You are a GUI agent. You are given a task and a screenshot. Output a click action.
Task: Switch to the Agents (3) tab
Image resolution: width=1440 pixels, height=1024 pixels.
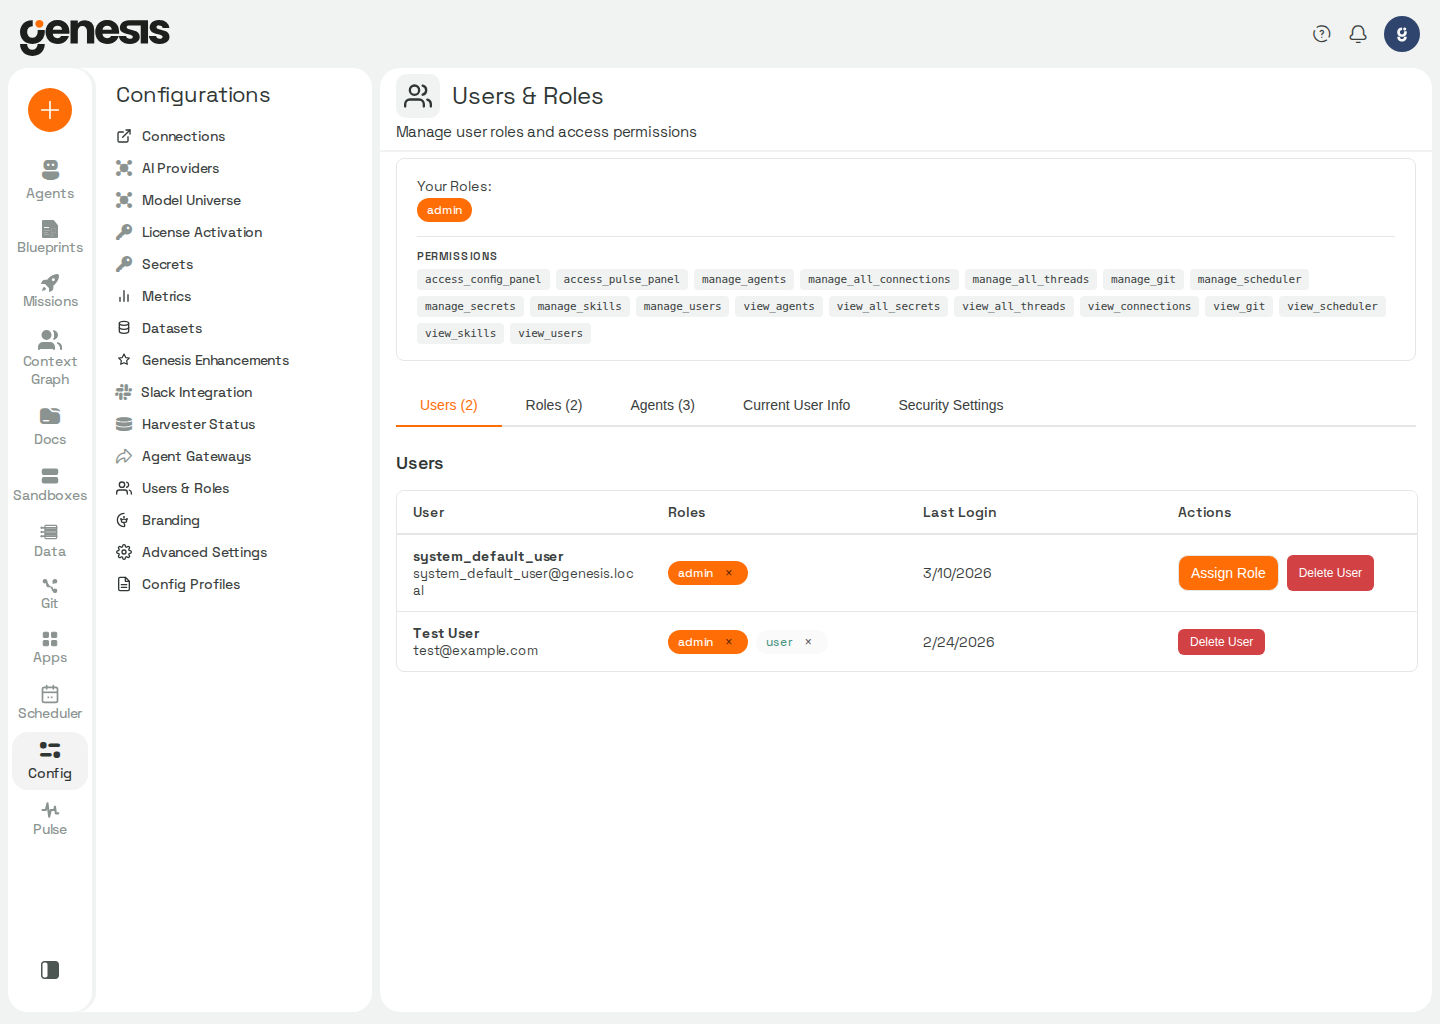[x=663, y=405]
